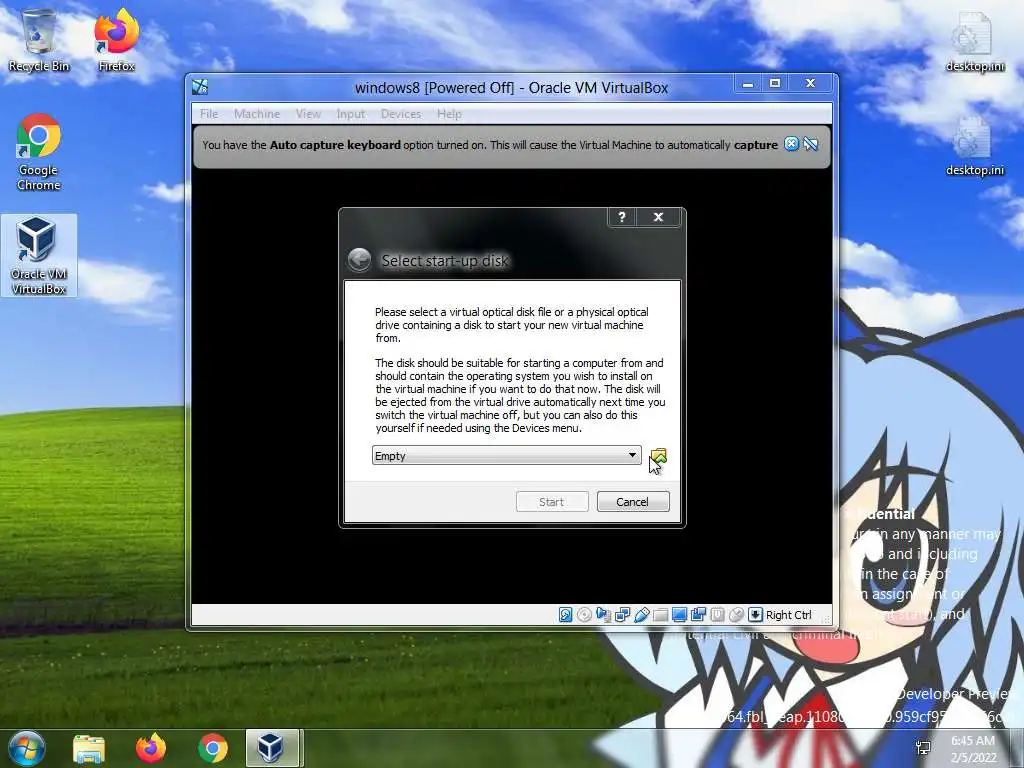Viewport: 1024px width, 768px height.
Task: Browse for a virtual optical disk file
Action: pyautogui.click(x=658, y=456)
